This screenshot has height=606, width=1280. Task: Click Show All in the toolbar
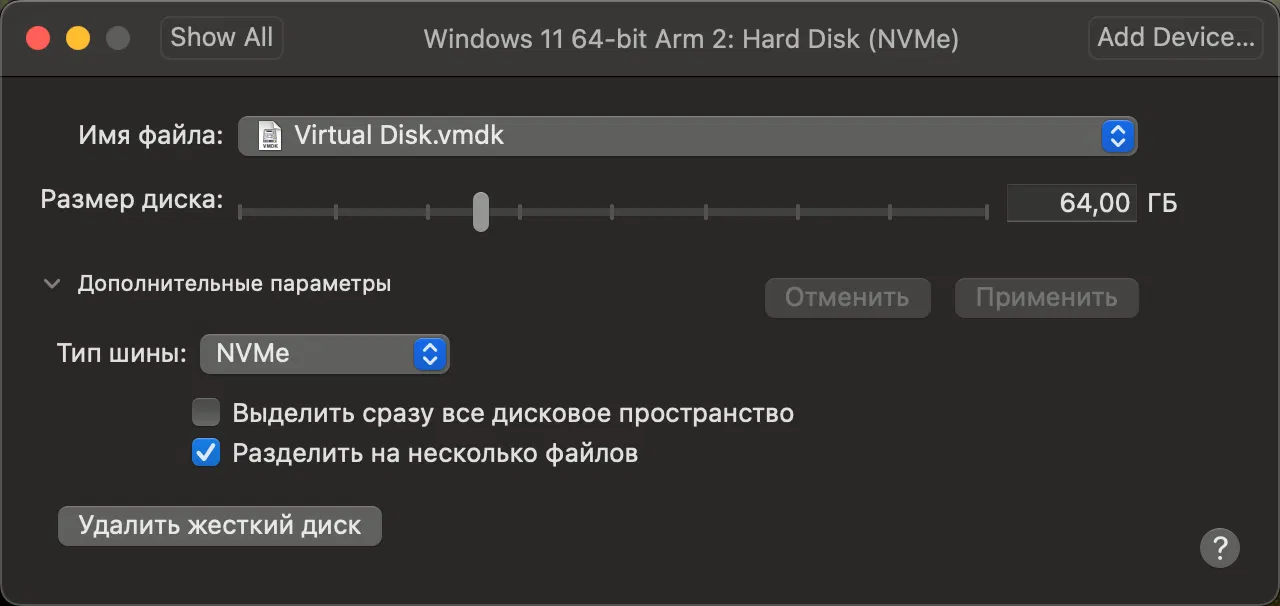click(221, 38)
